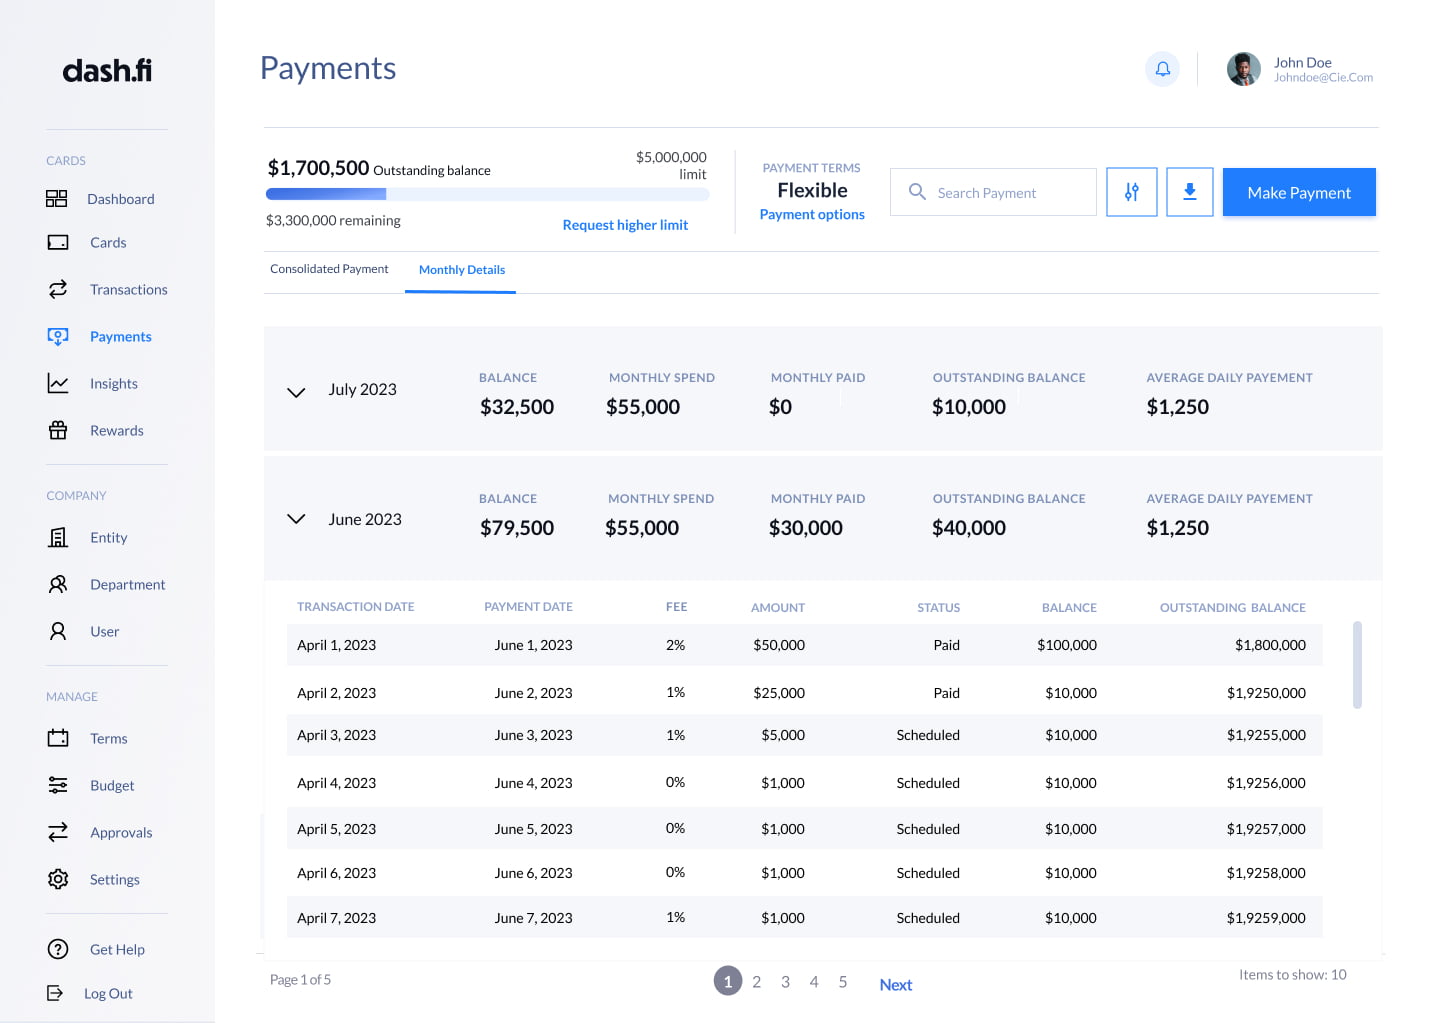Click Request higher limit link

(625, 225)
